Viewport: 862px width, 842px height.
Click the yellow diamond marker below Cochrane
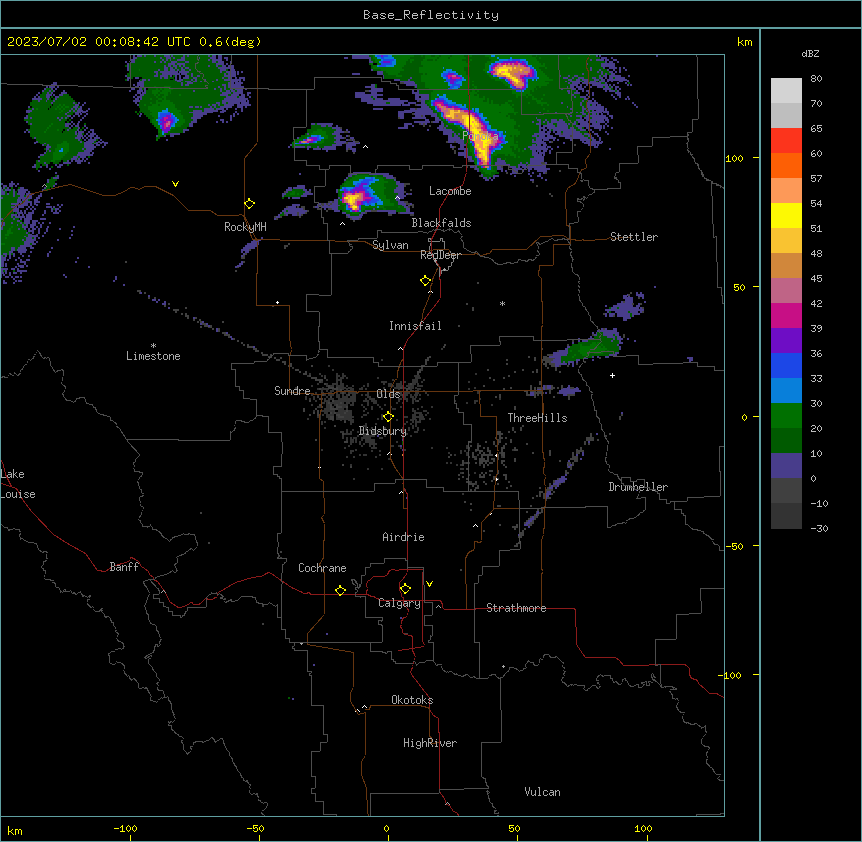coord(340,590)
